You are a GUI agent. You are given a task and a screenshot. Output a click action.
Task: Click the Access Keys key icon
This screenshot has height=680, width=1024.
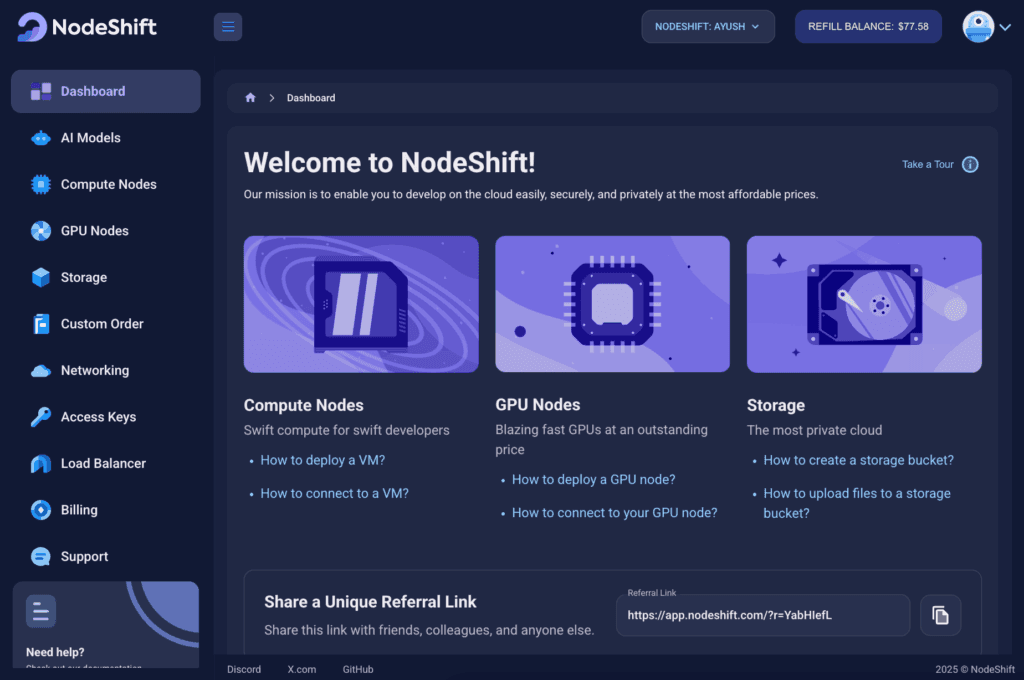[x=40, y=417]
